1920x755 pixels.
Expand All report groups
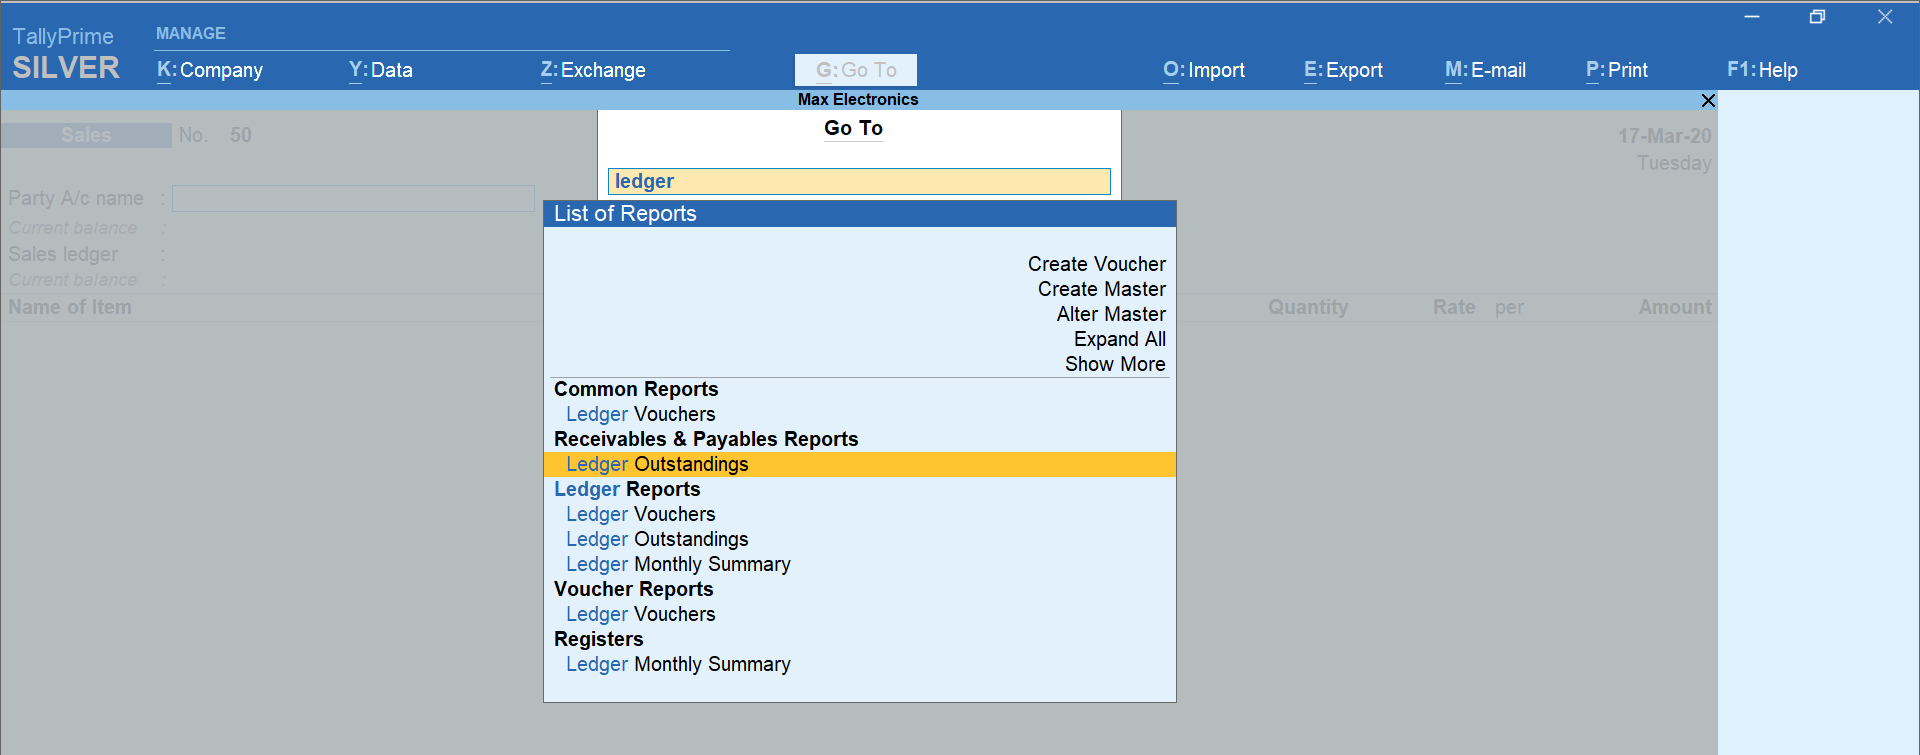[1119, 339]
